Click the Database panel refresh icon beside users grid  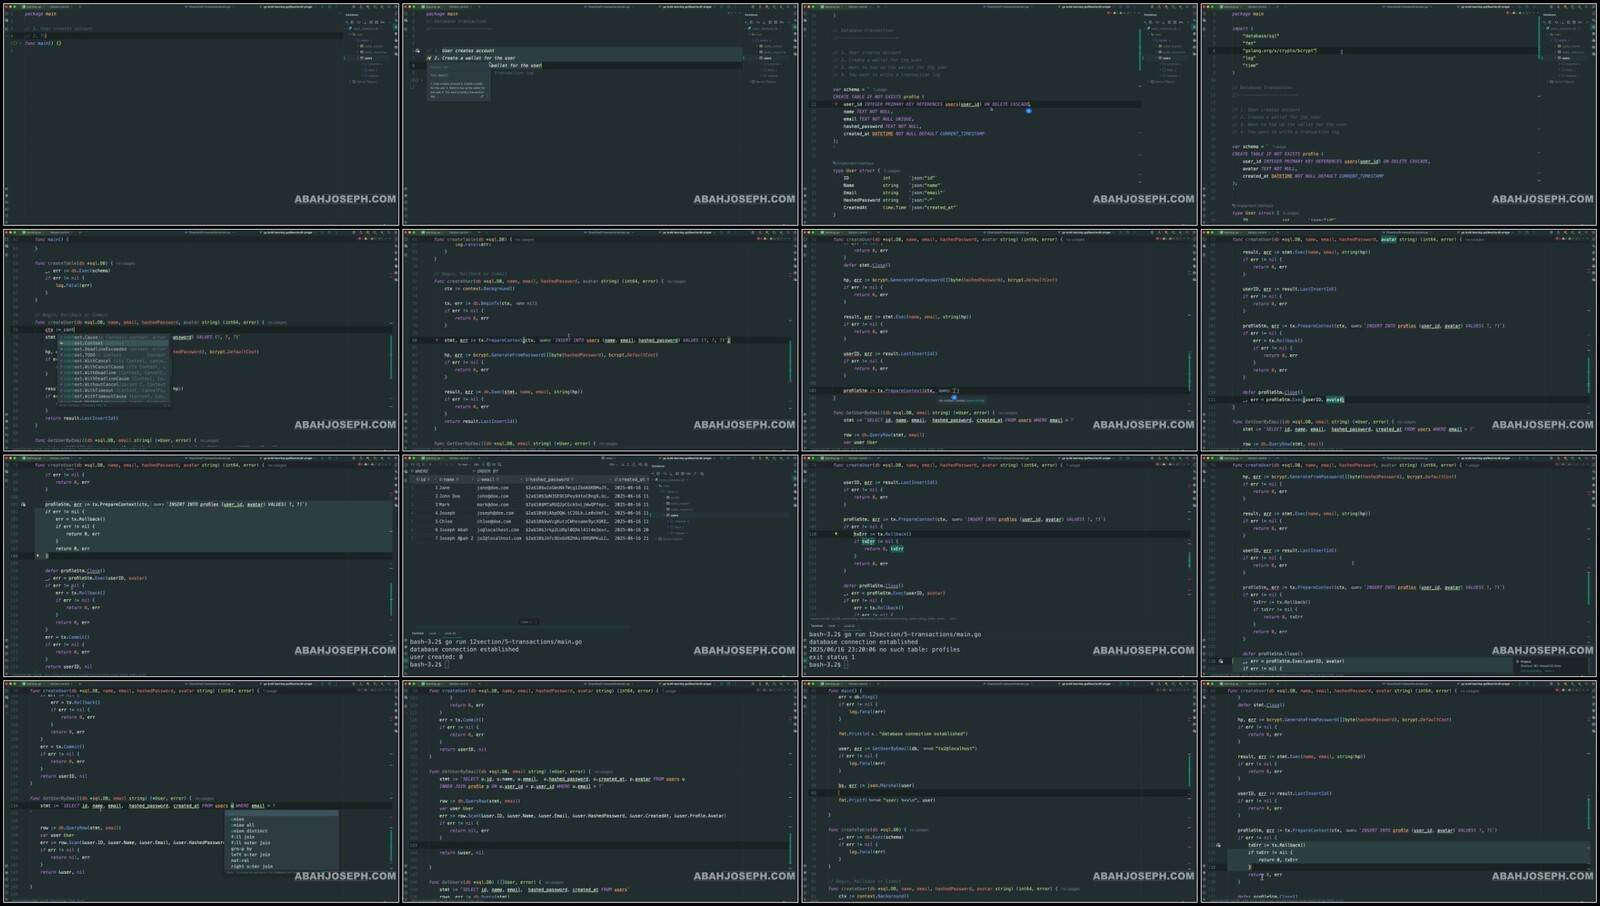662,472
